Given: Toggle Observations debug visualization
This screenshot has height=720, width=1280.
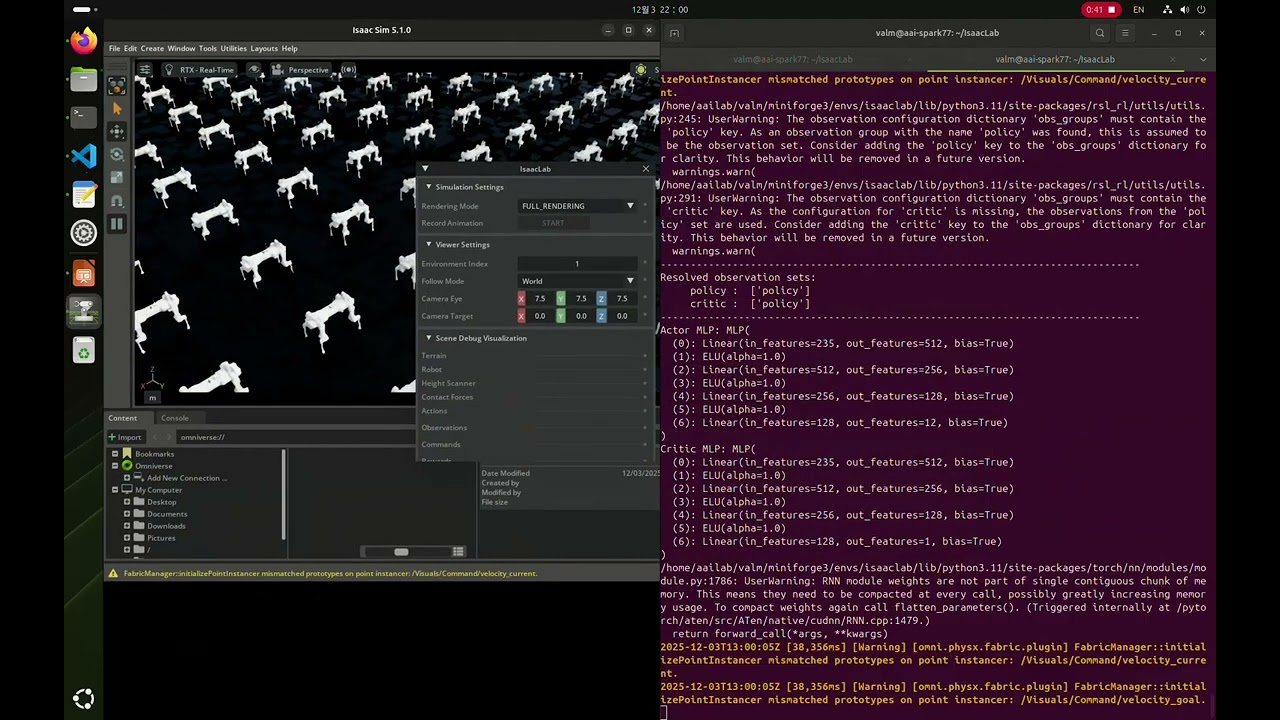Looking at the screenshot, I should tap(645, 428).
